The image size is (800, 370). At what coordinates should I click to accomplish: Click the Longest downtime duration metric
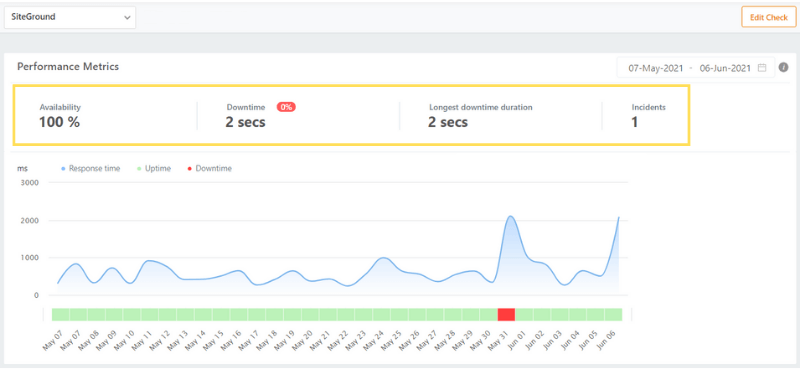coord(480,116)
